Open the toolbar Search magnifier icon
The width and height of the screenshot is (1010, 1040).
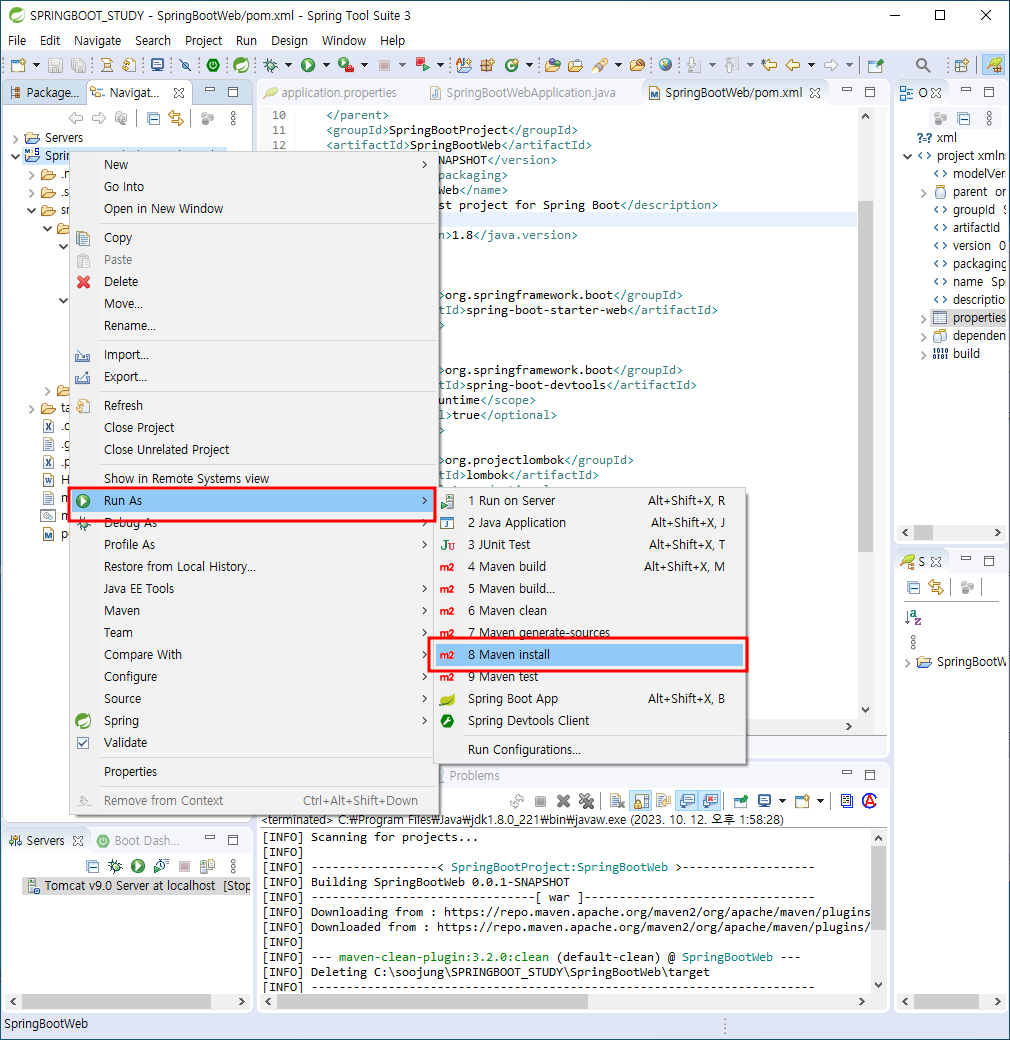[x=922, y=65]
